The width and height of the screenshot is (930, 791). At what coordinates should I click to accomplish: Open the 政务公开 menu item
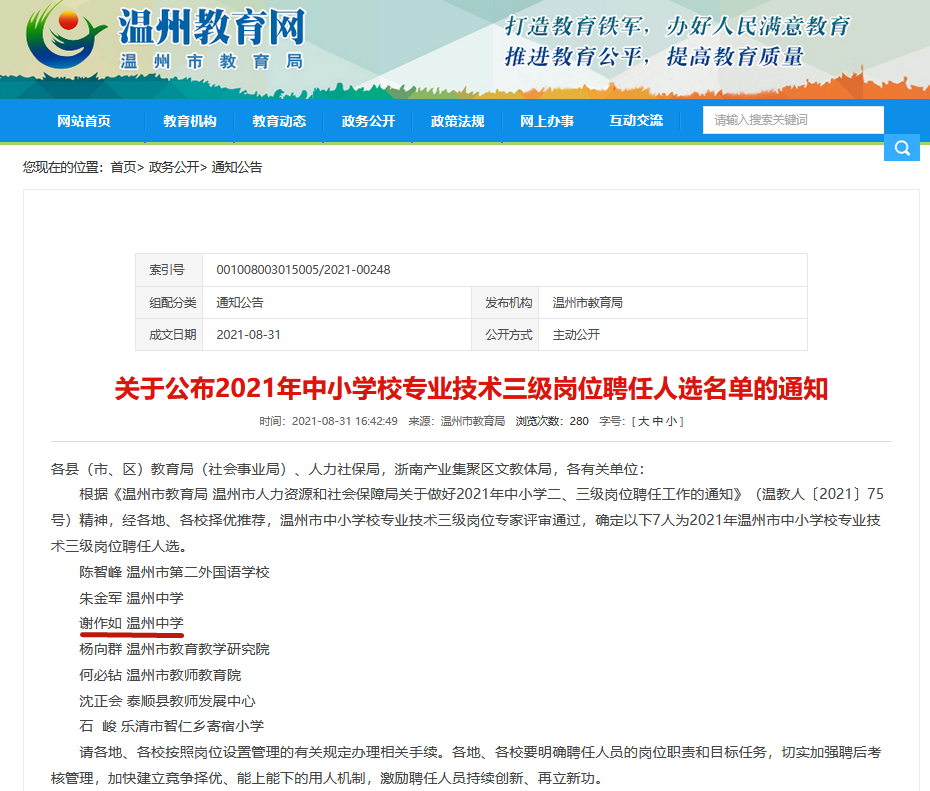368,120
